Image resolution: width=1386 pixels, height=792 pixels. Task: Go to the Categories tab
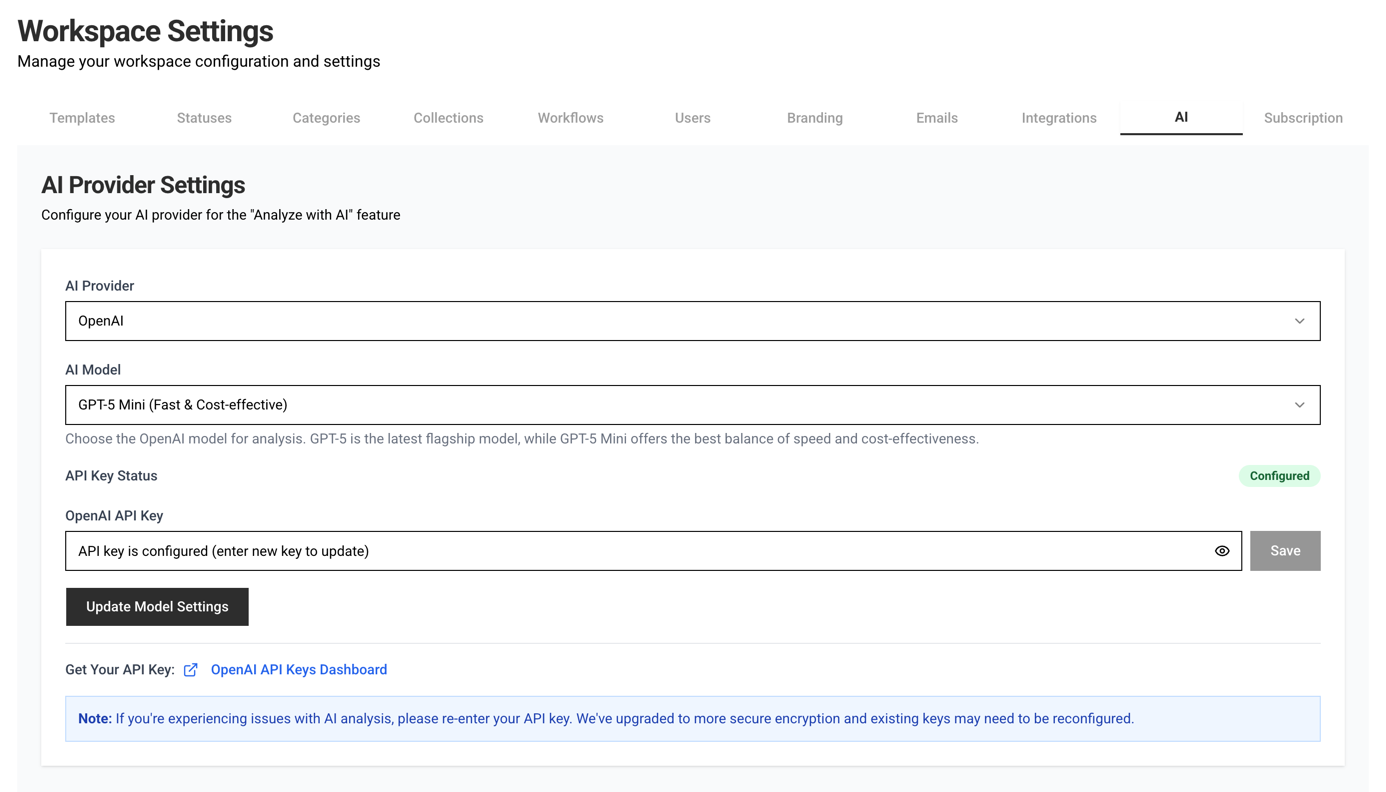tap(326, 118)
